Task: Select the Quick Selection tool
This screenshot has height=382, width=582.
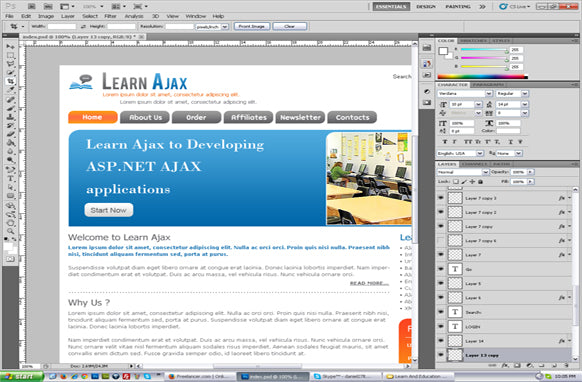Action: pos(10,72)
